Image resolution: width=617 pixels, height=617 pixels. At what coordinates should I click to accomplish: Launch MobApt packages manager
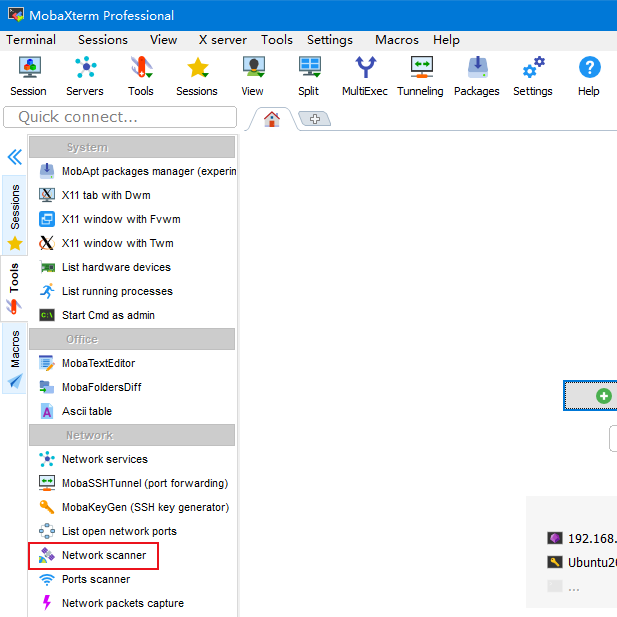[x=138, y=171]
